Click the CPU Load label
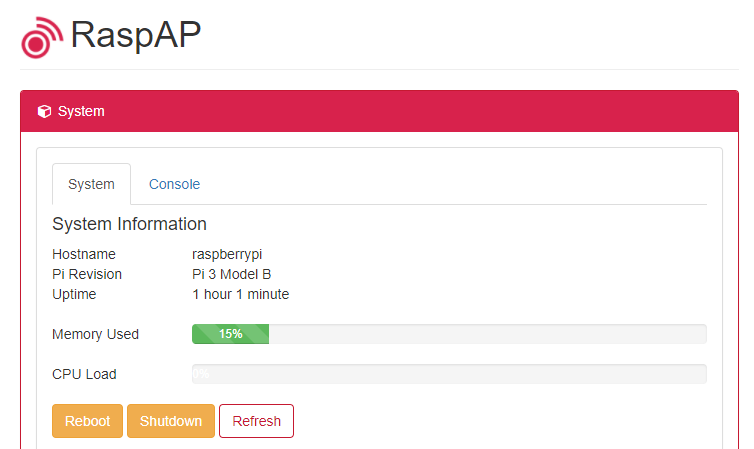 pos(84,374)
